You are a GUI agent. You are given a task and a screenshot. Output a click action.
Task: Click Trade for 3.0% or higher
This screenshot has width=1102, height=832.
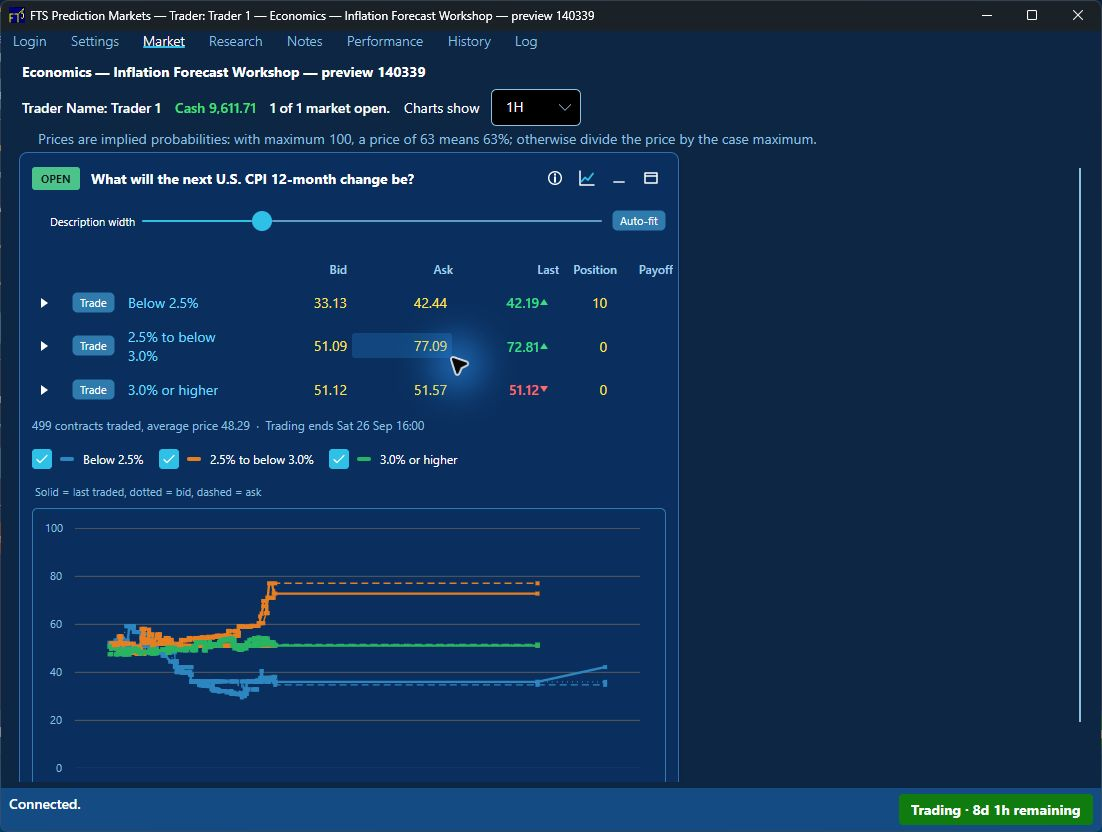(x=93, y=390)
